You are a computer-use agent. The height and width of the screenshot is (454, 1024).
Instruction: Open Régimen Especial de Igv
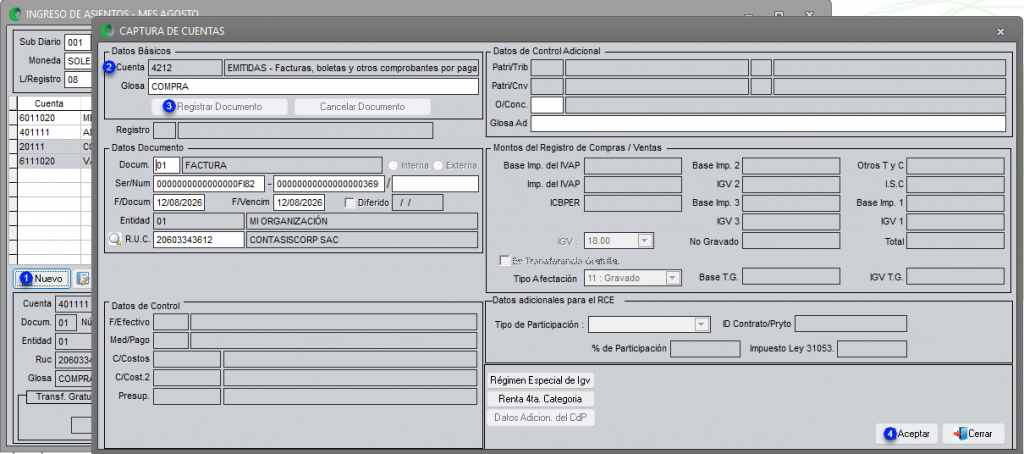pyautogui.click(x=541, y=380)
